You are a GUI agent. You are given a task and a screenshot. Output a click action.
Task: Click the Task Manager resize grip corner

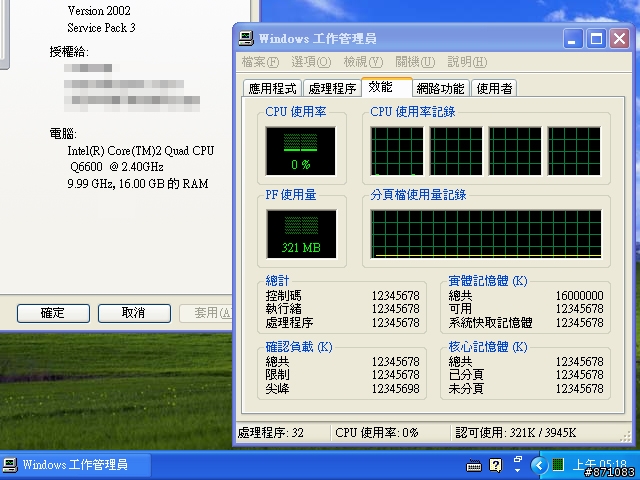click(626, 438)
